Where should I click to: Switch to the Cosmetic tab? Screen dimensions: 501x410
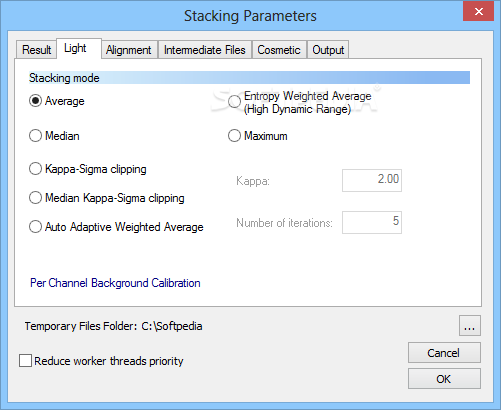279,50
